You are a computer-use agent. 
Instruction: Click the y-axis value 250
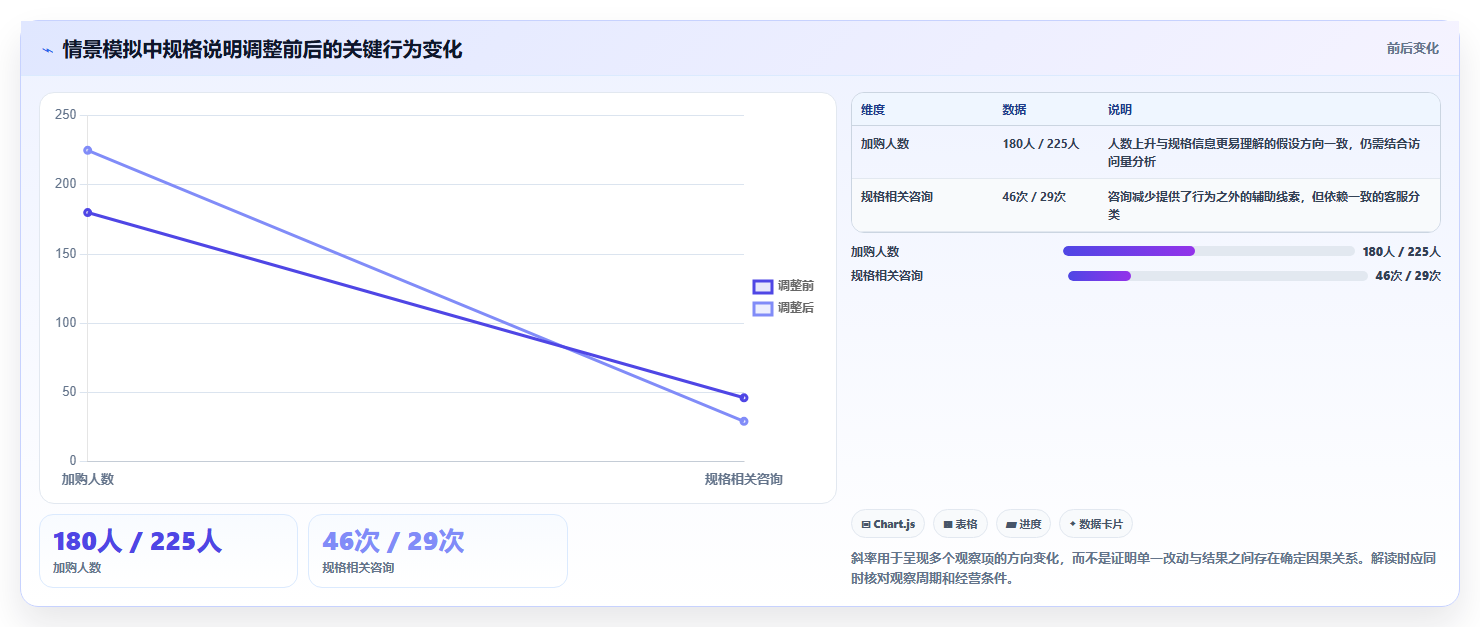(66, 115)
